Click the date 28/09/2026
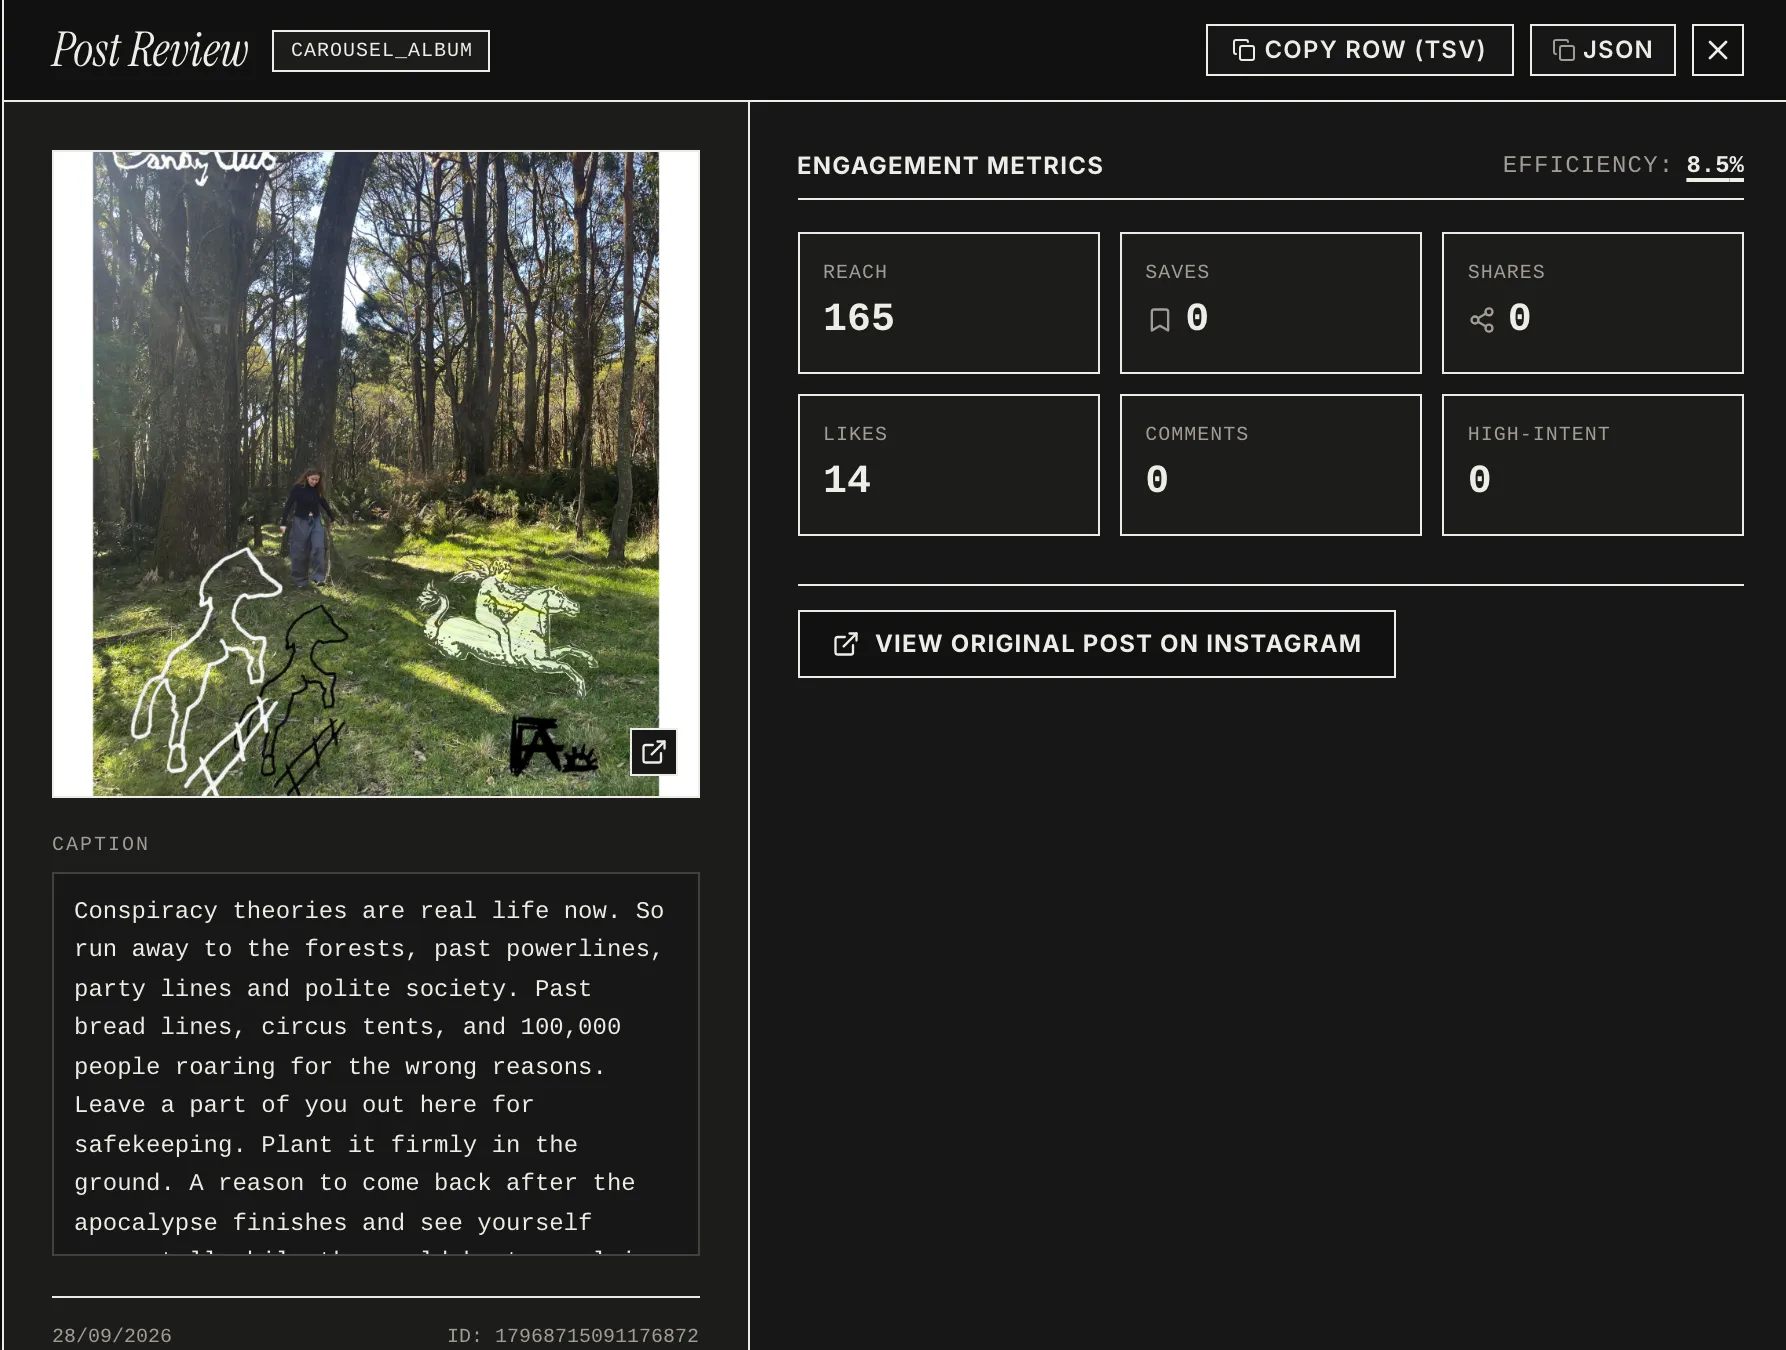This screenshot has width=1786, height=1350. [x=112, y=1336]
